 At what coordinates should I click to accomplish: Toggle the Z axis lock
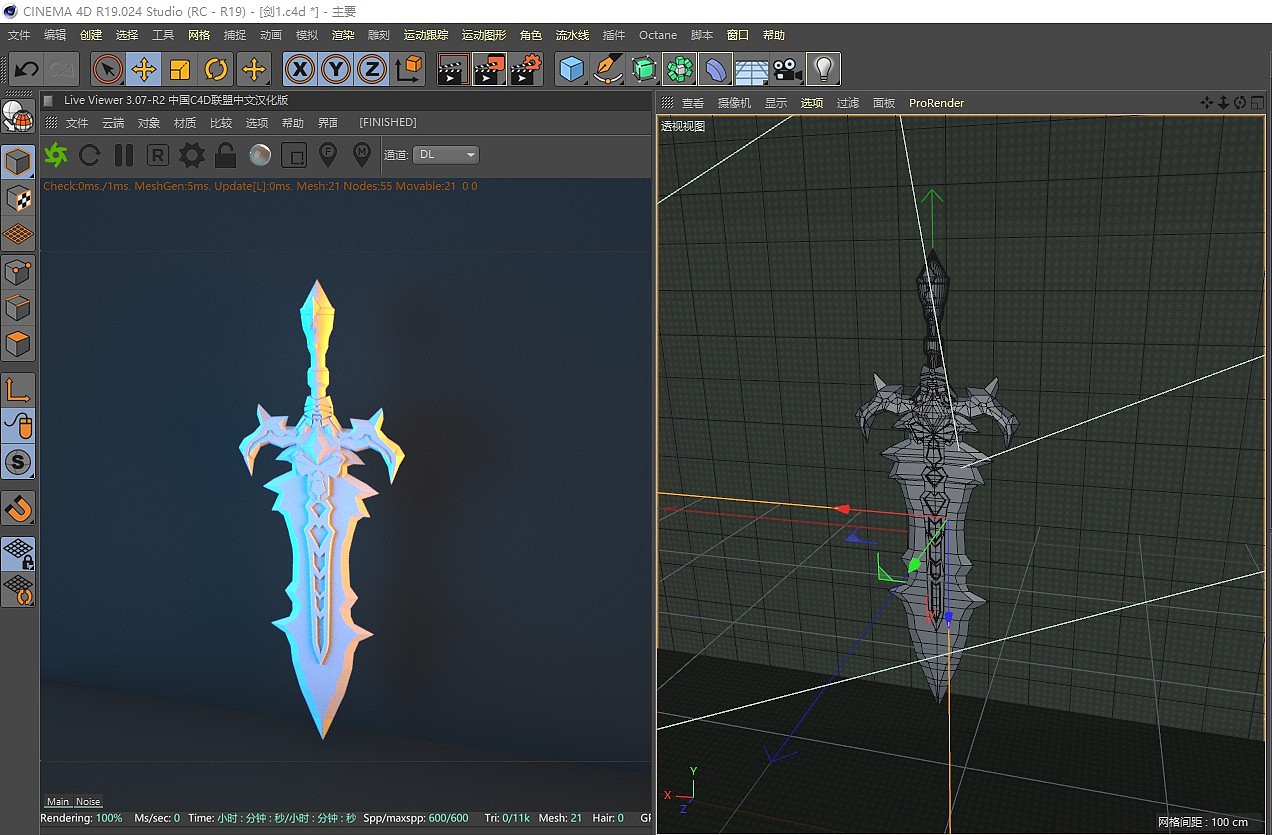[372, 69]
